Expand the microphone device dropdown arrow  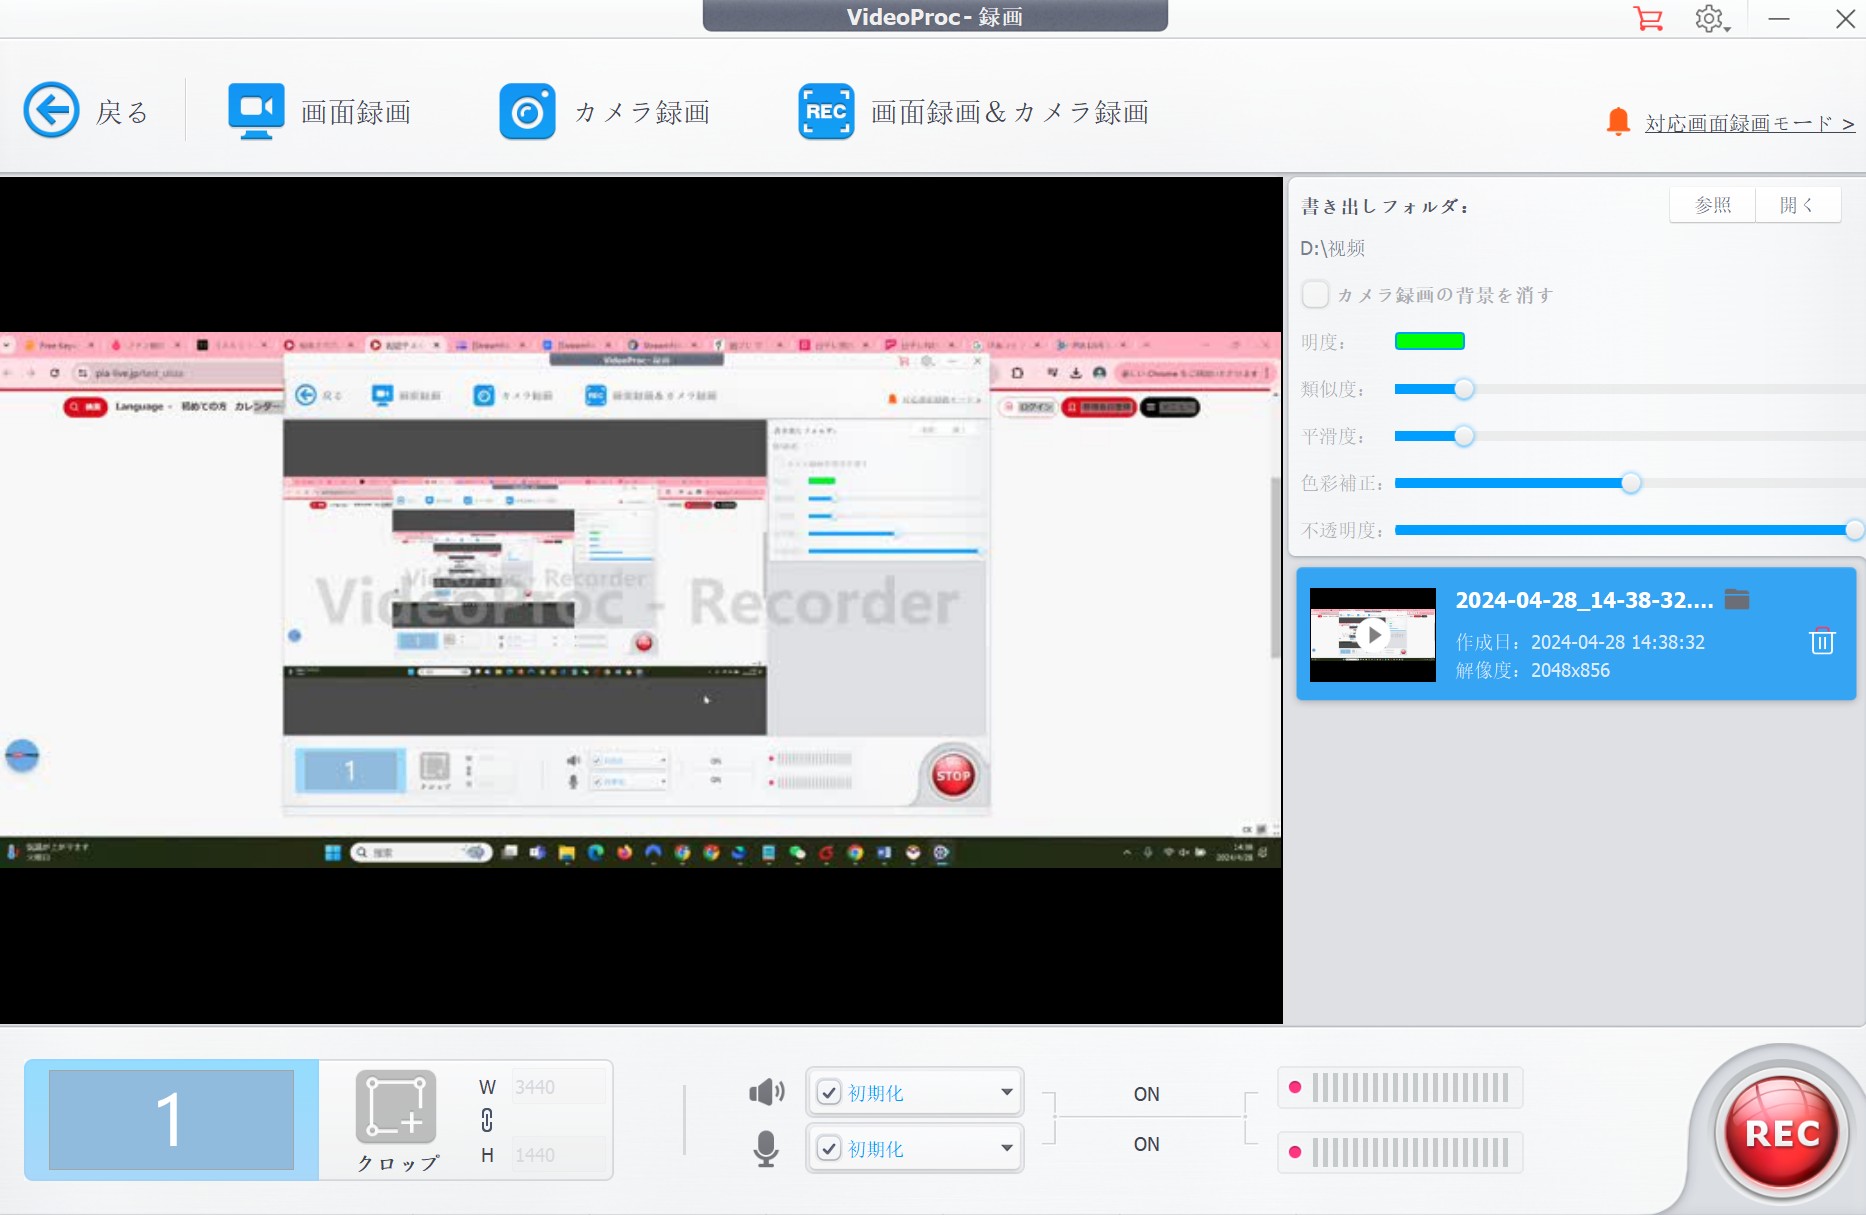1007,1148
